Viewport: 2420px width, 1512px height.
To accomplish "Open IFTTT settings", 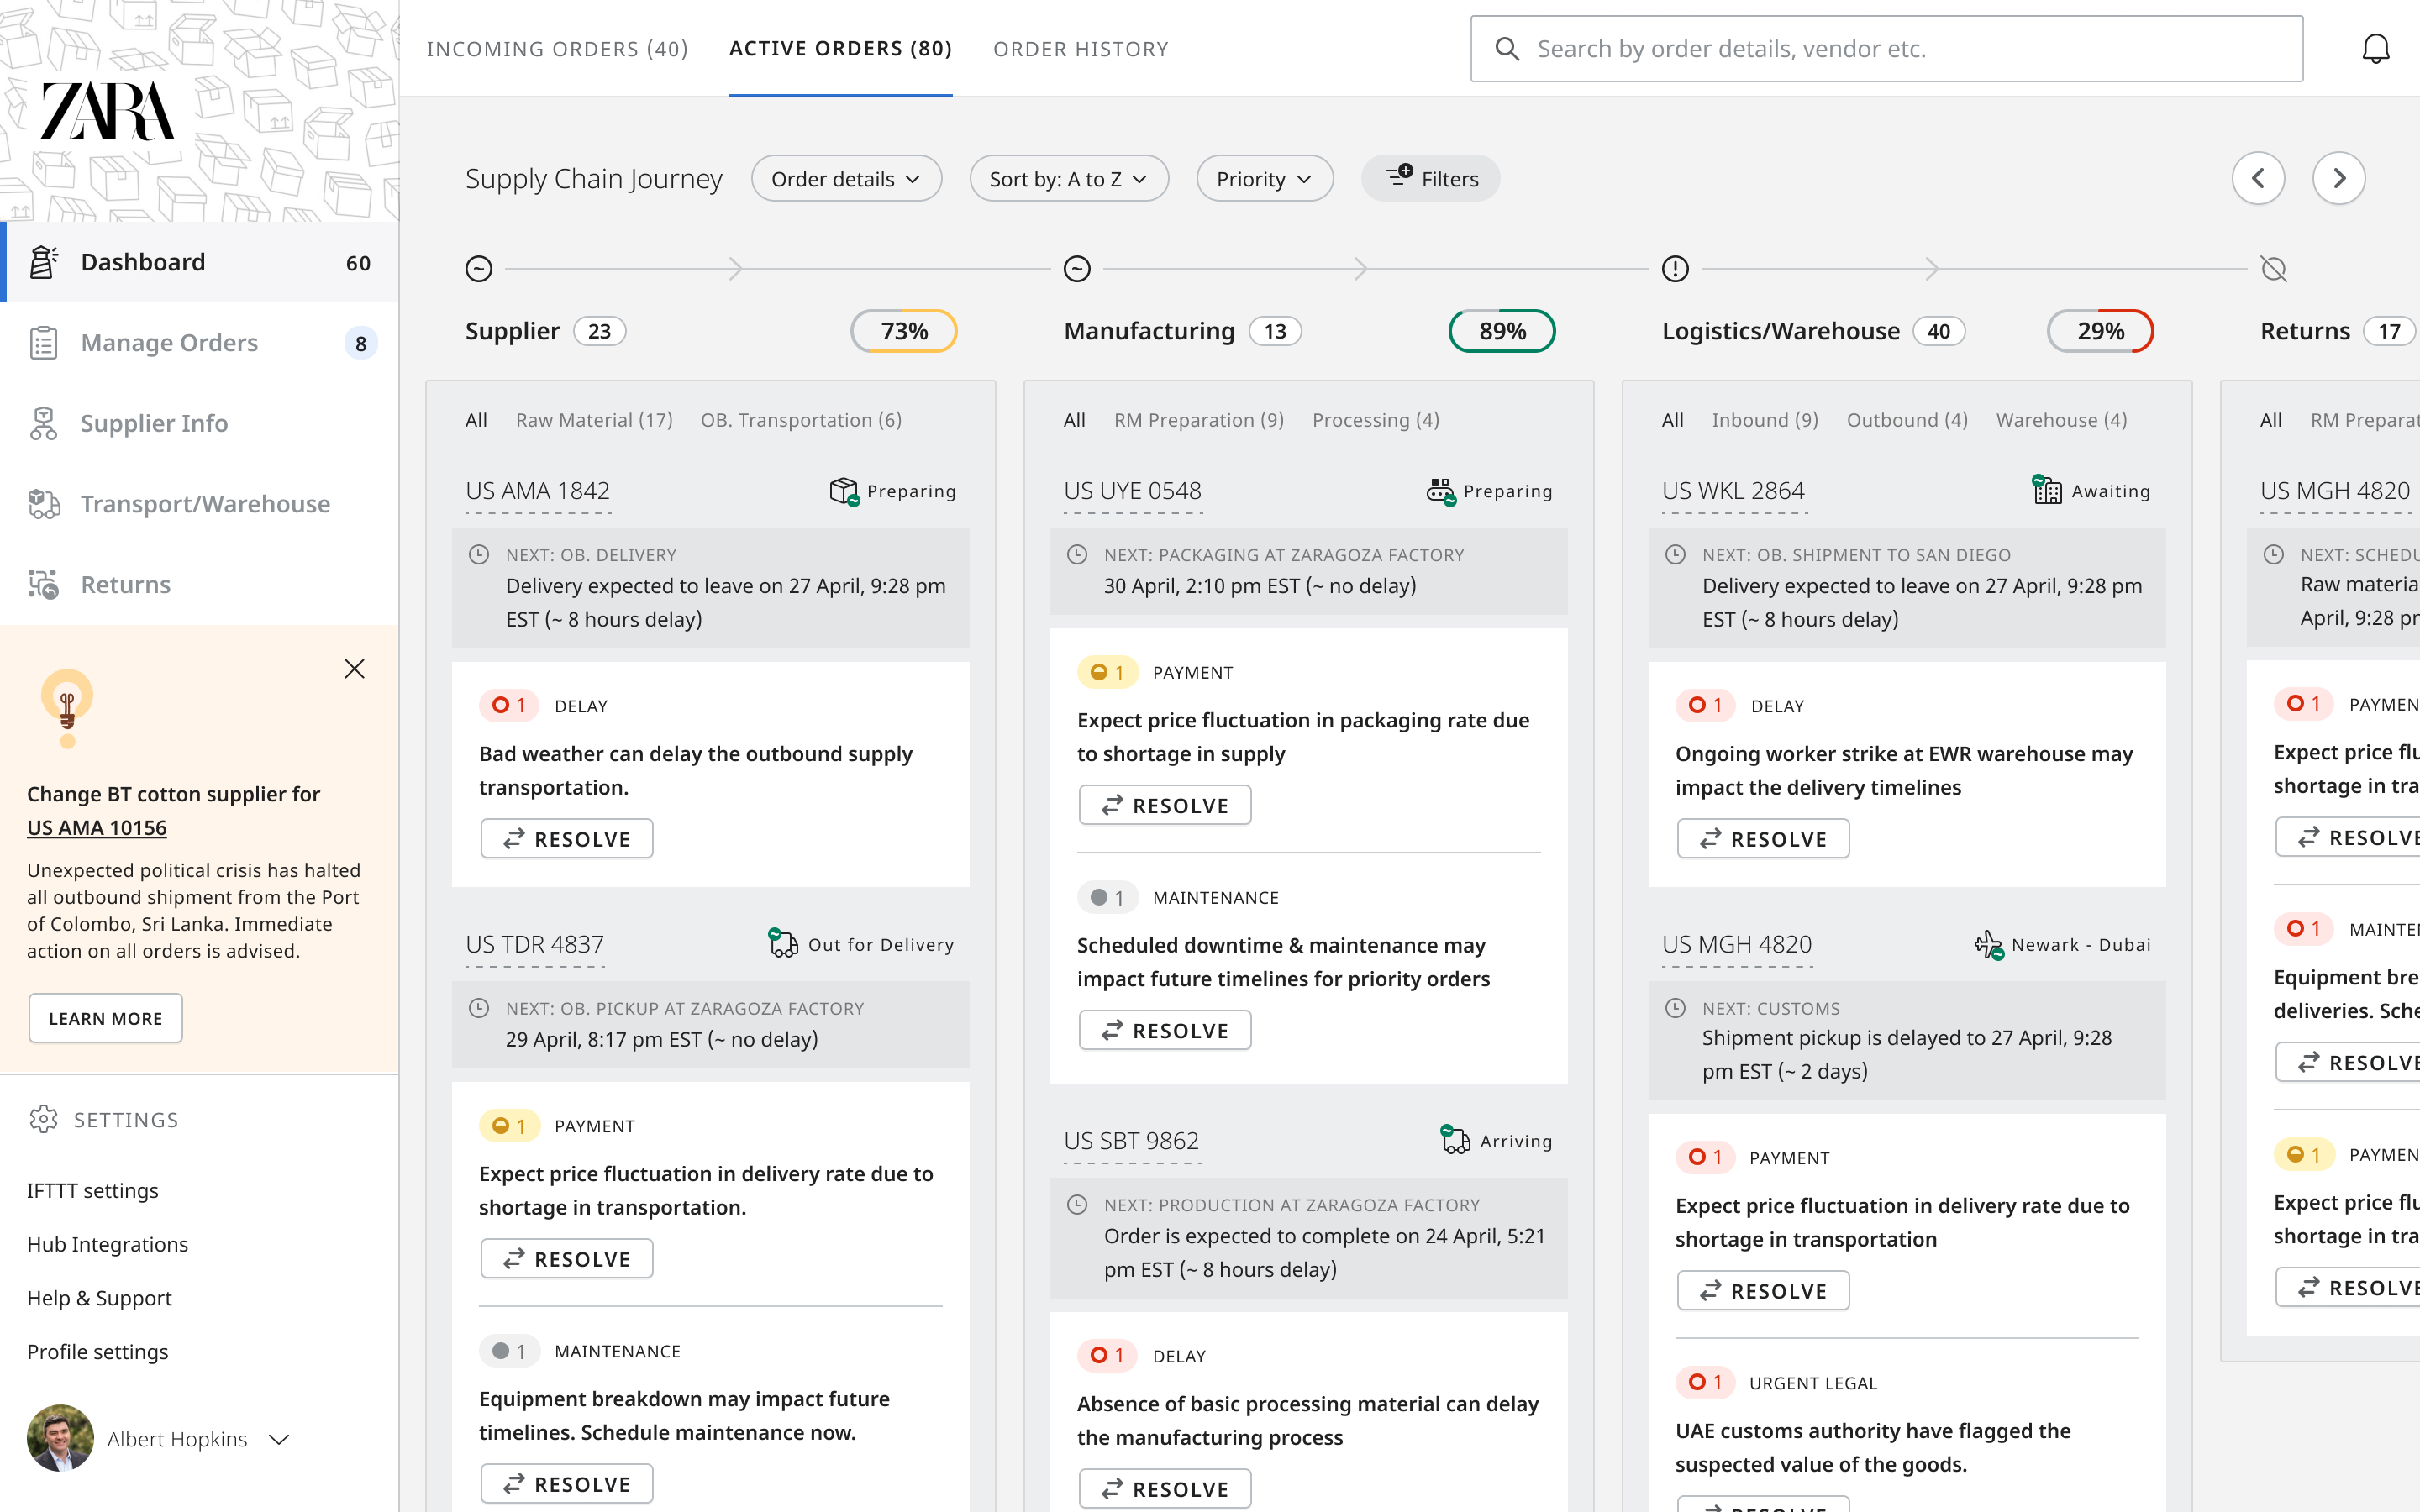I will click(x=93, y=1190).
